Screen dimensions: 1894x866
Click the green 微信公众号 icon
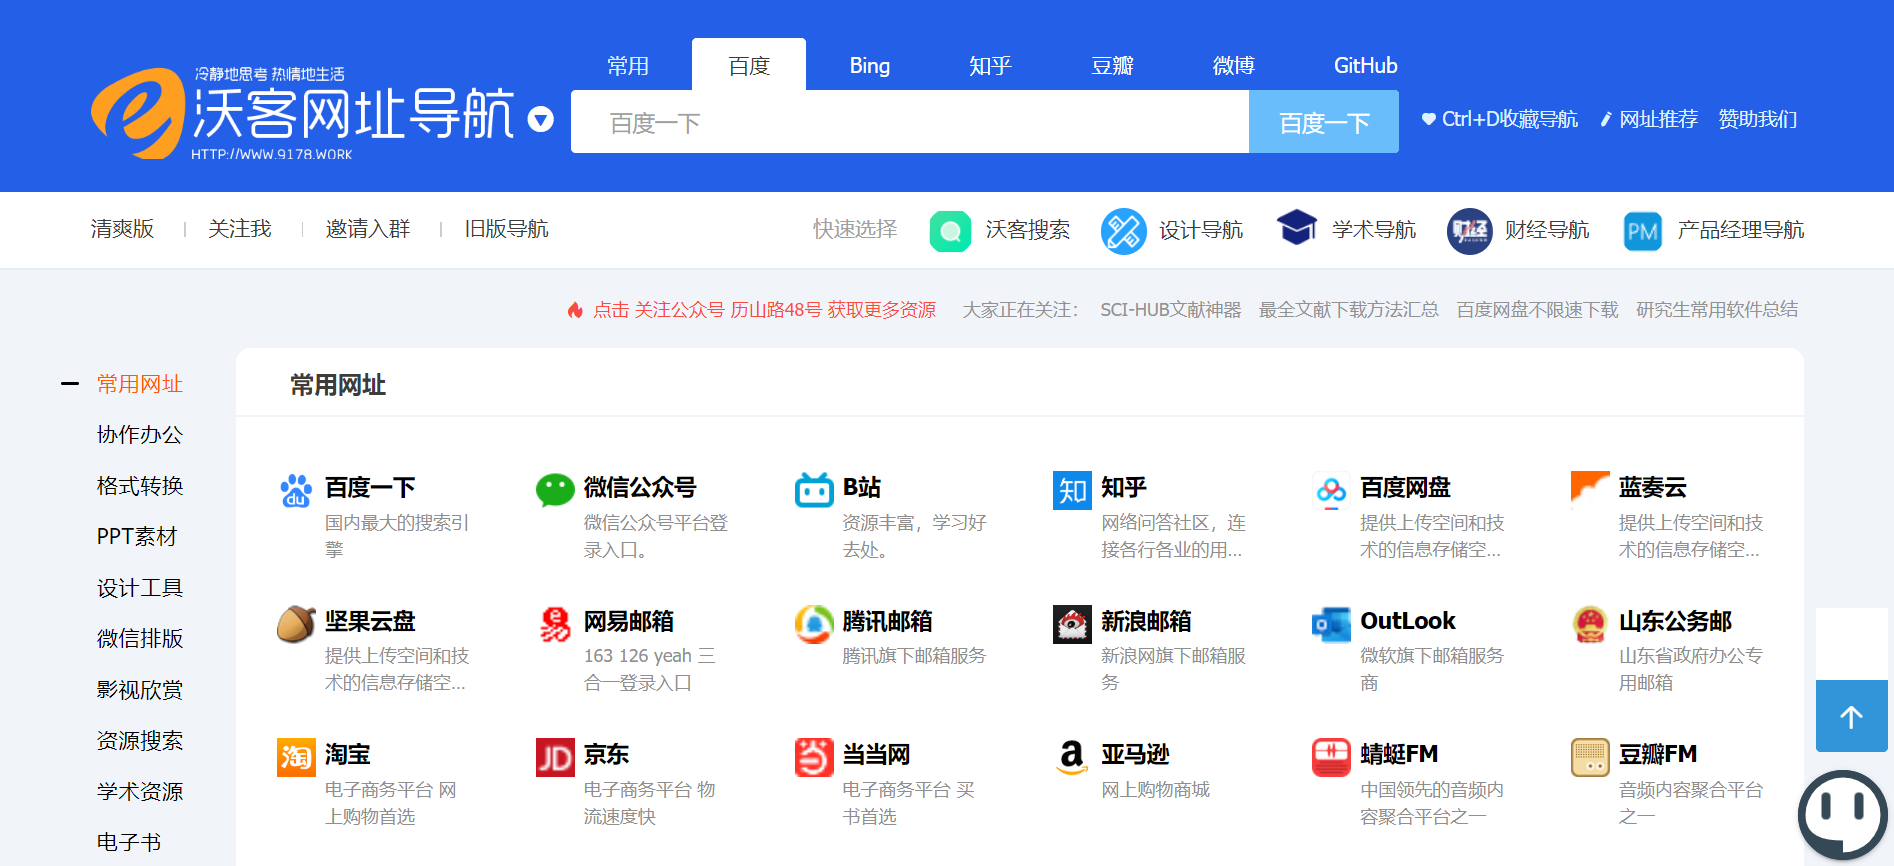click(555, 490)
